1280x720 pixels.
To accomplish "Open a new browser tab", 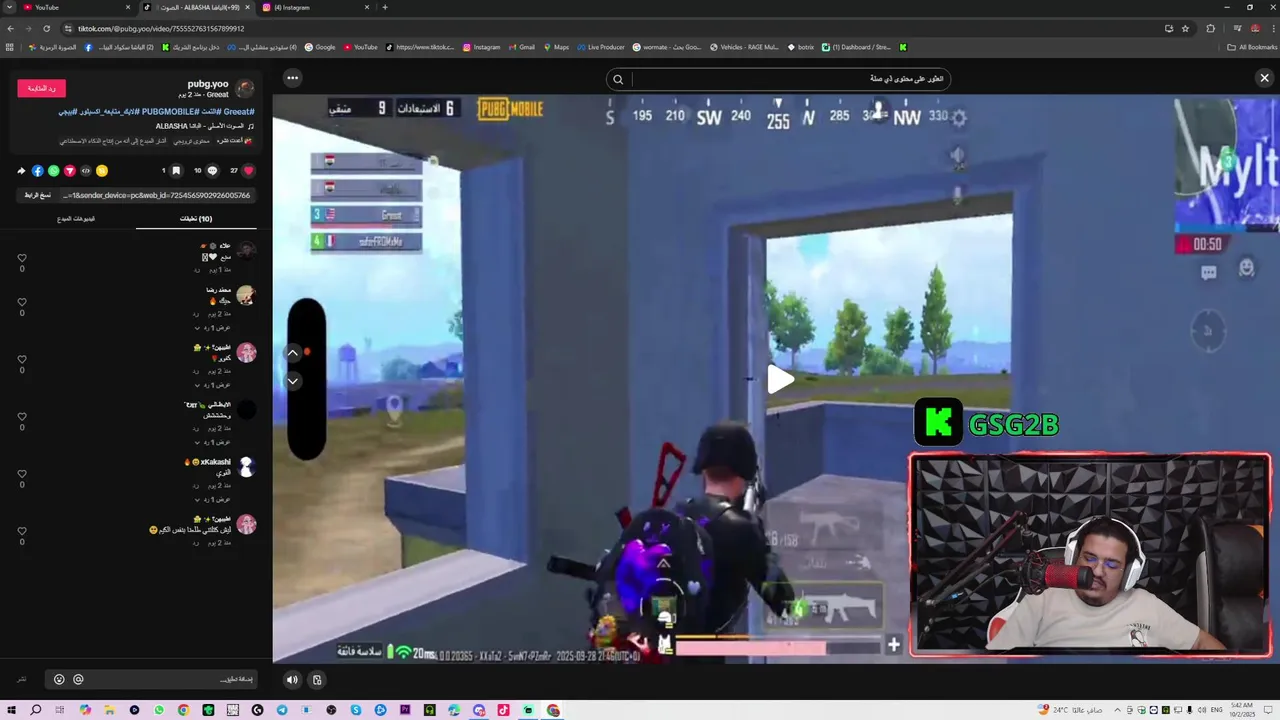I will pyautogui.click(x=385, y=7).
